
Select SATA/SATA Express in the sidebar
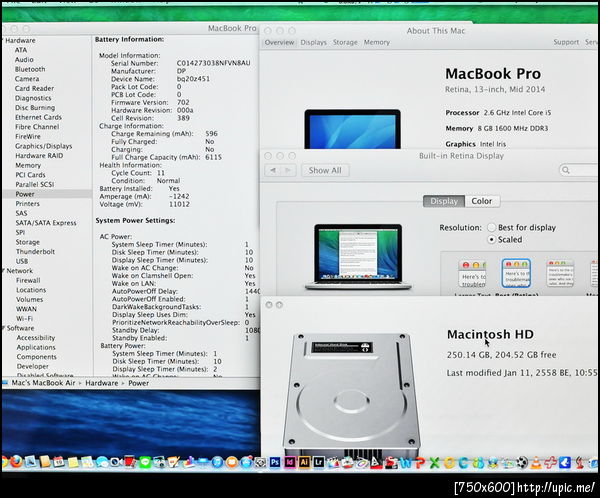tap(46, 223)
